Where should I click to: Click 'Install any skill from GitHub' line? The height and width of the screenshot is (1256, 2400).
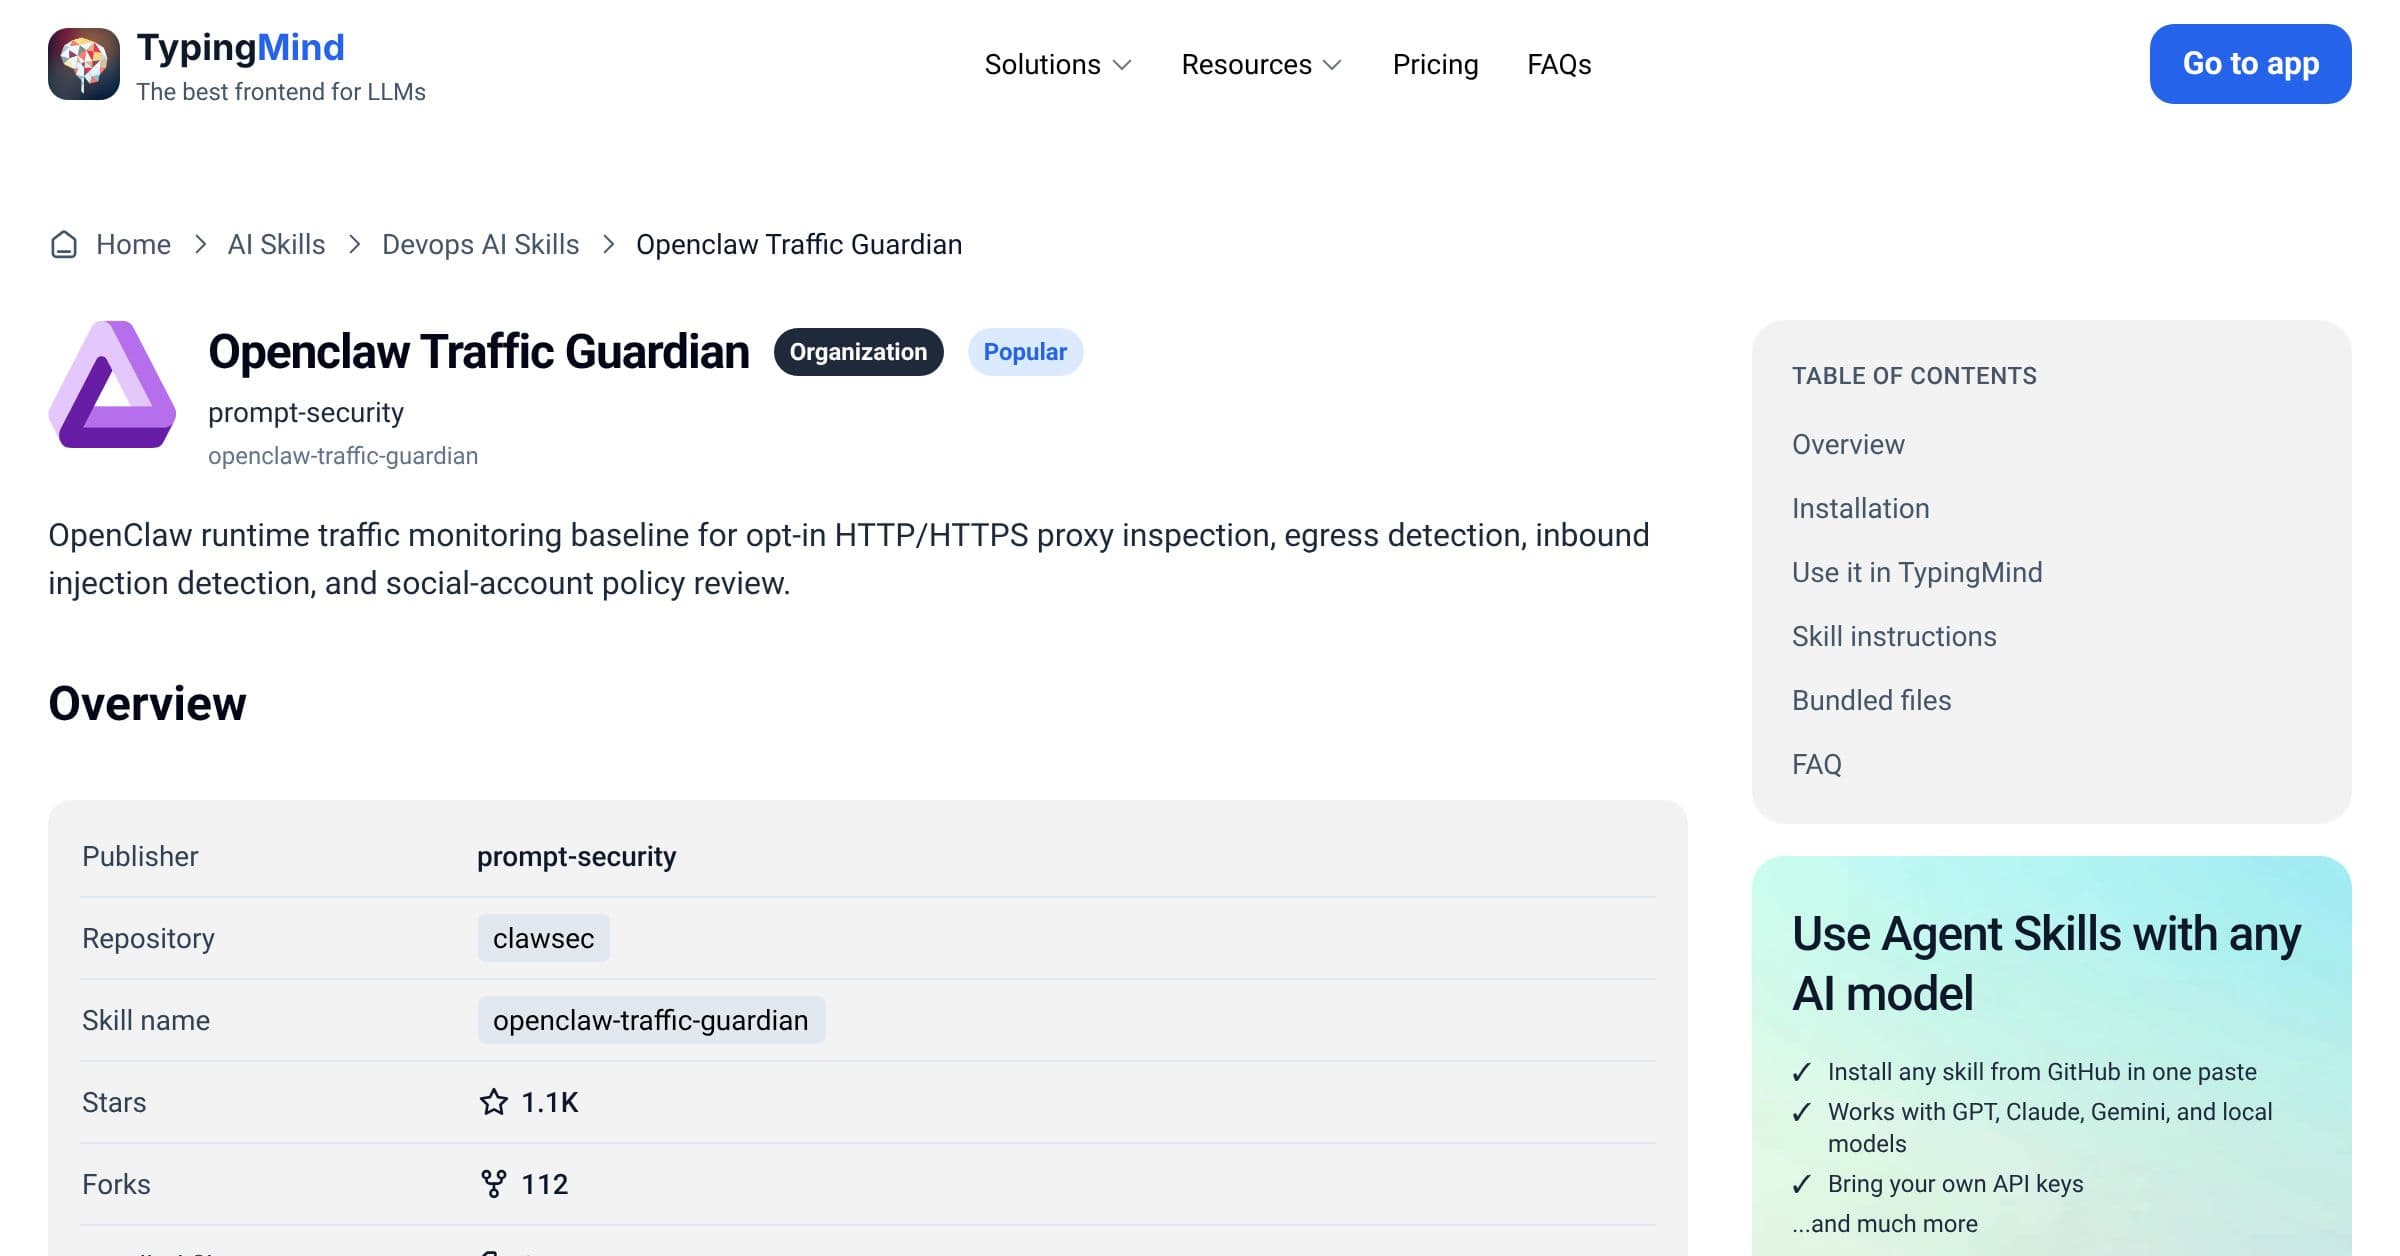[2042, 1072]
